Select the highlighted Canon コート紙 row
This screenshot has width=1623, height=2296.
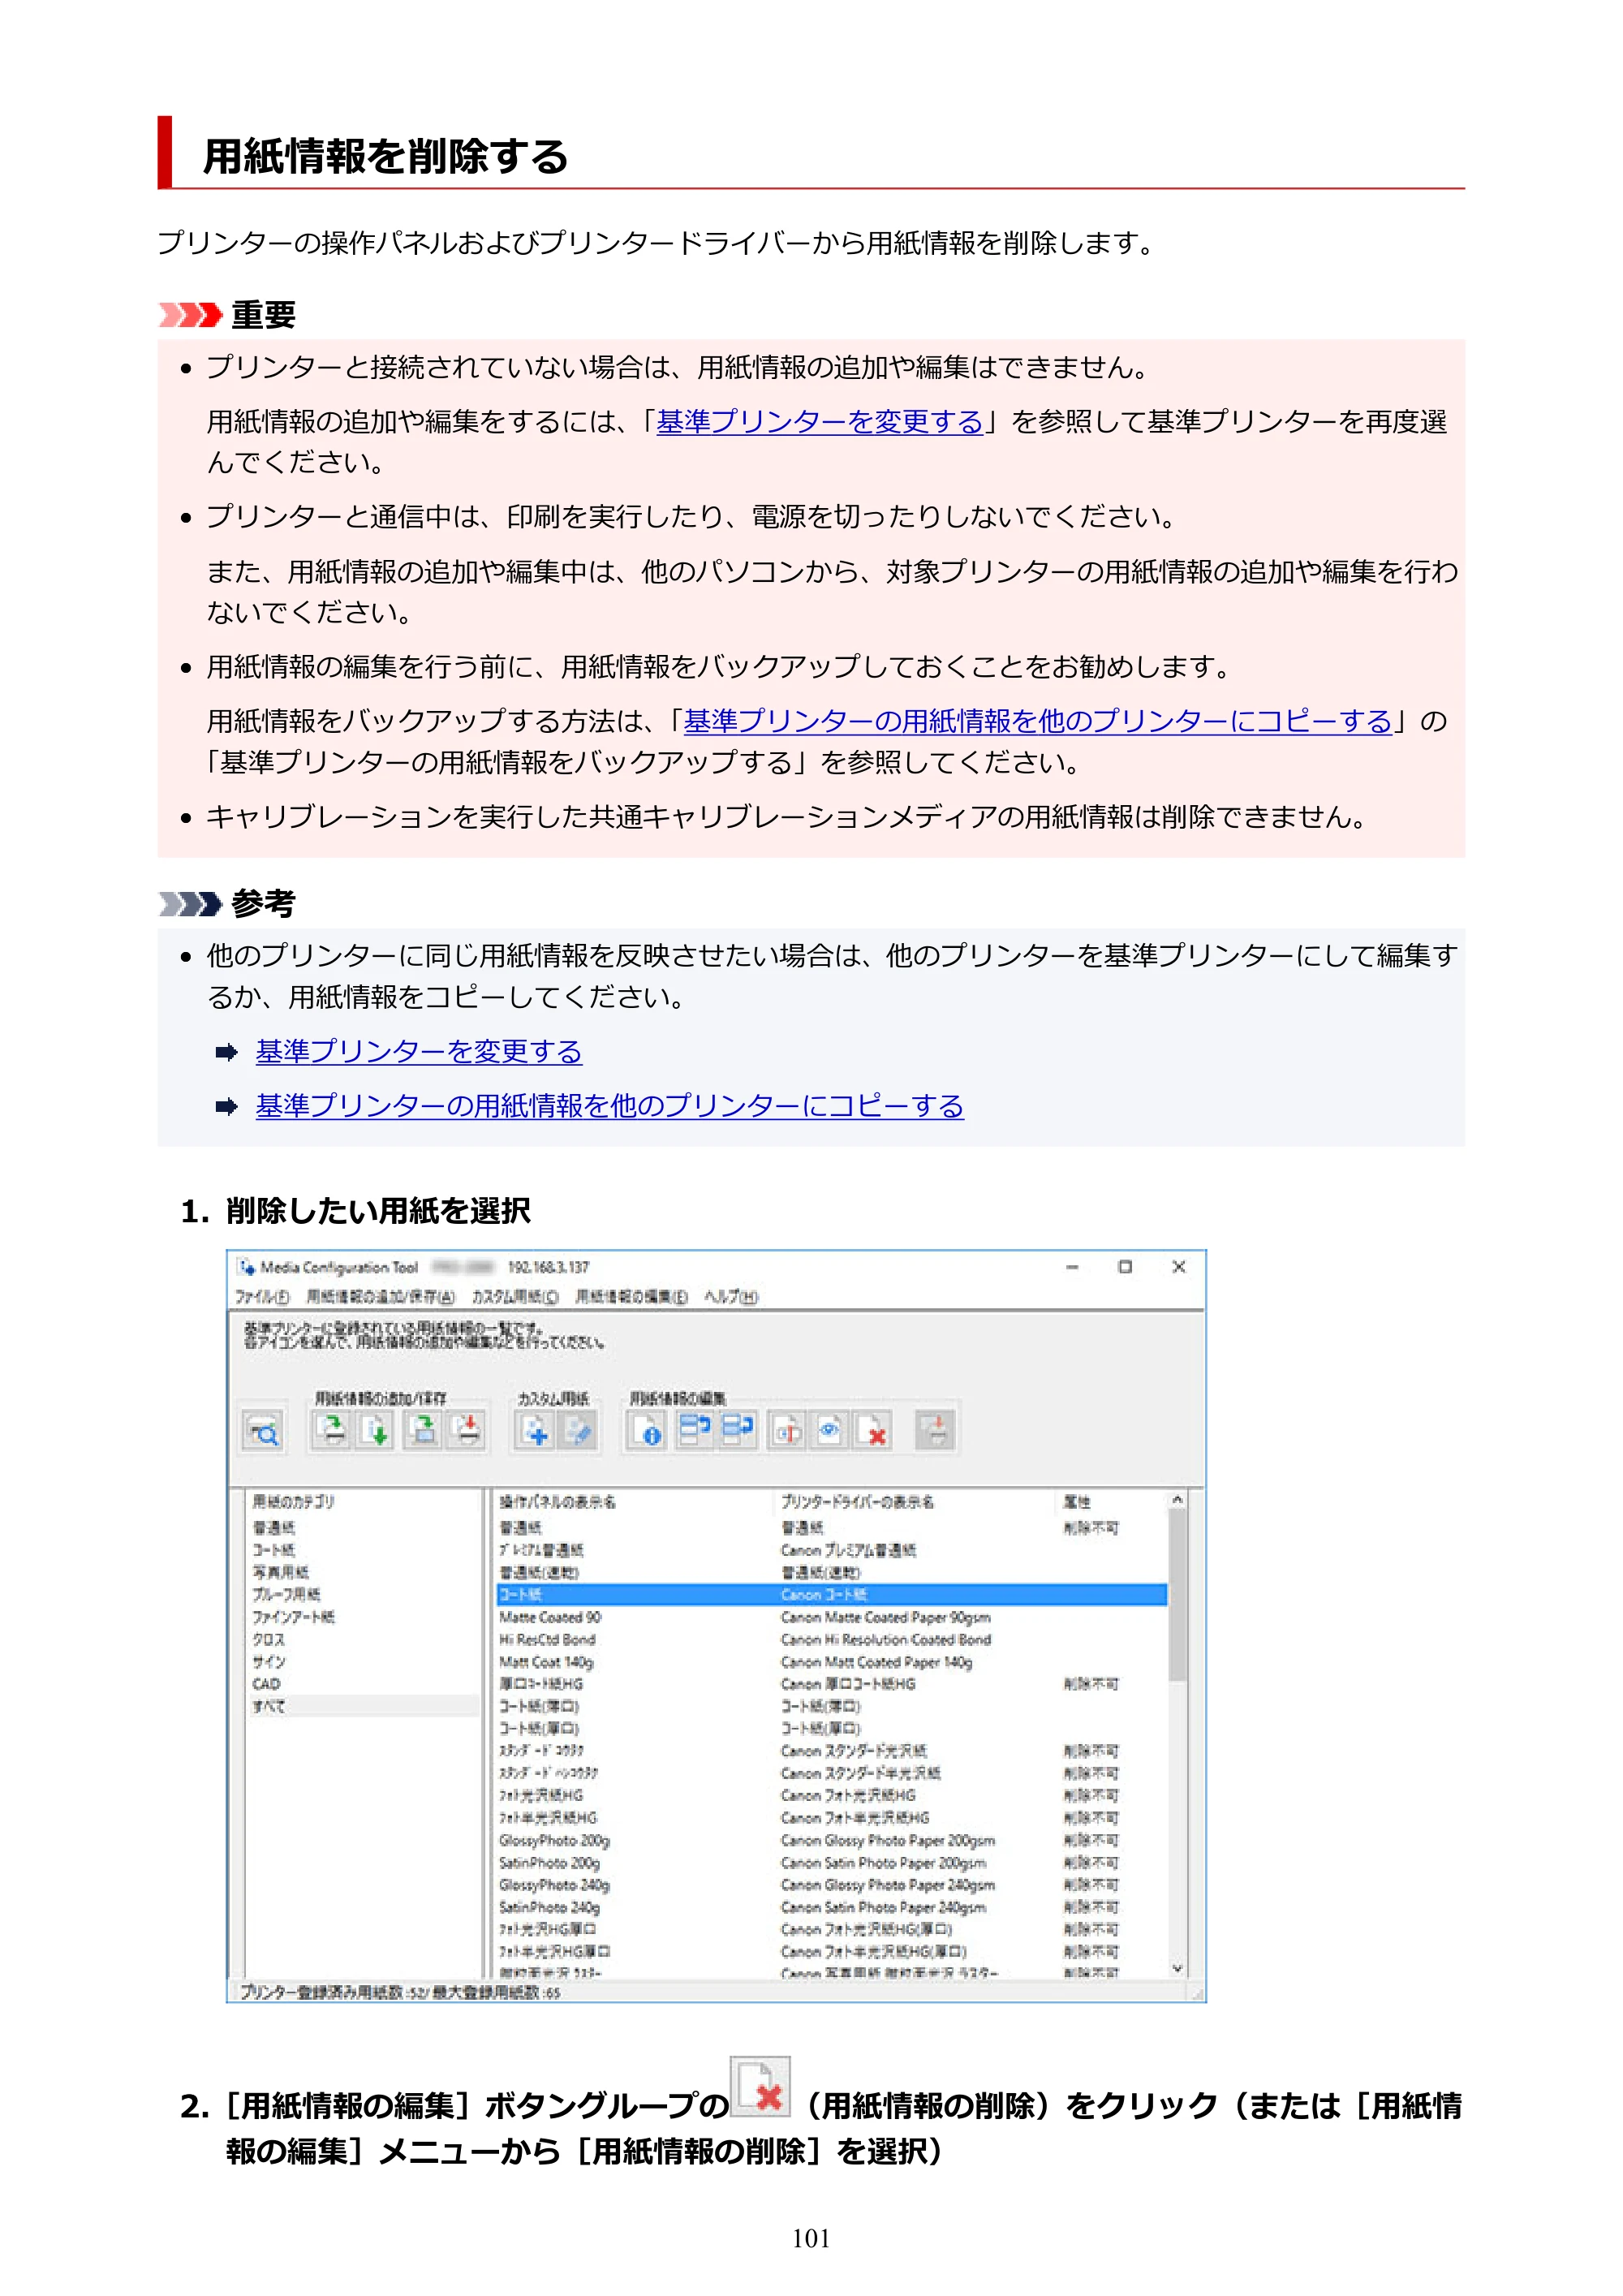tap(831, 1594)
